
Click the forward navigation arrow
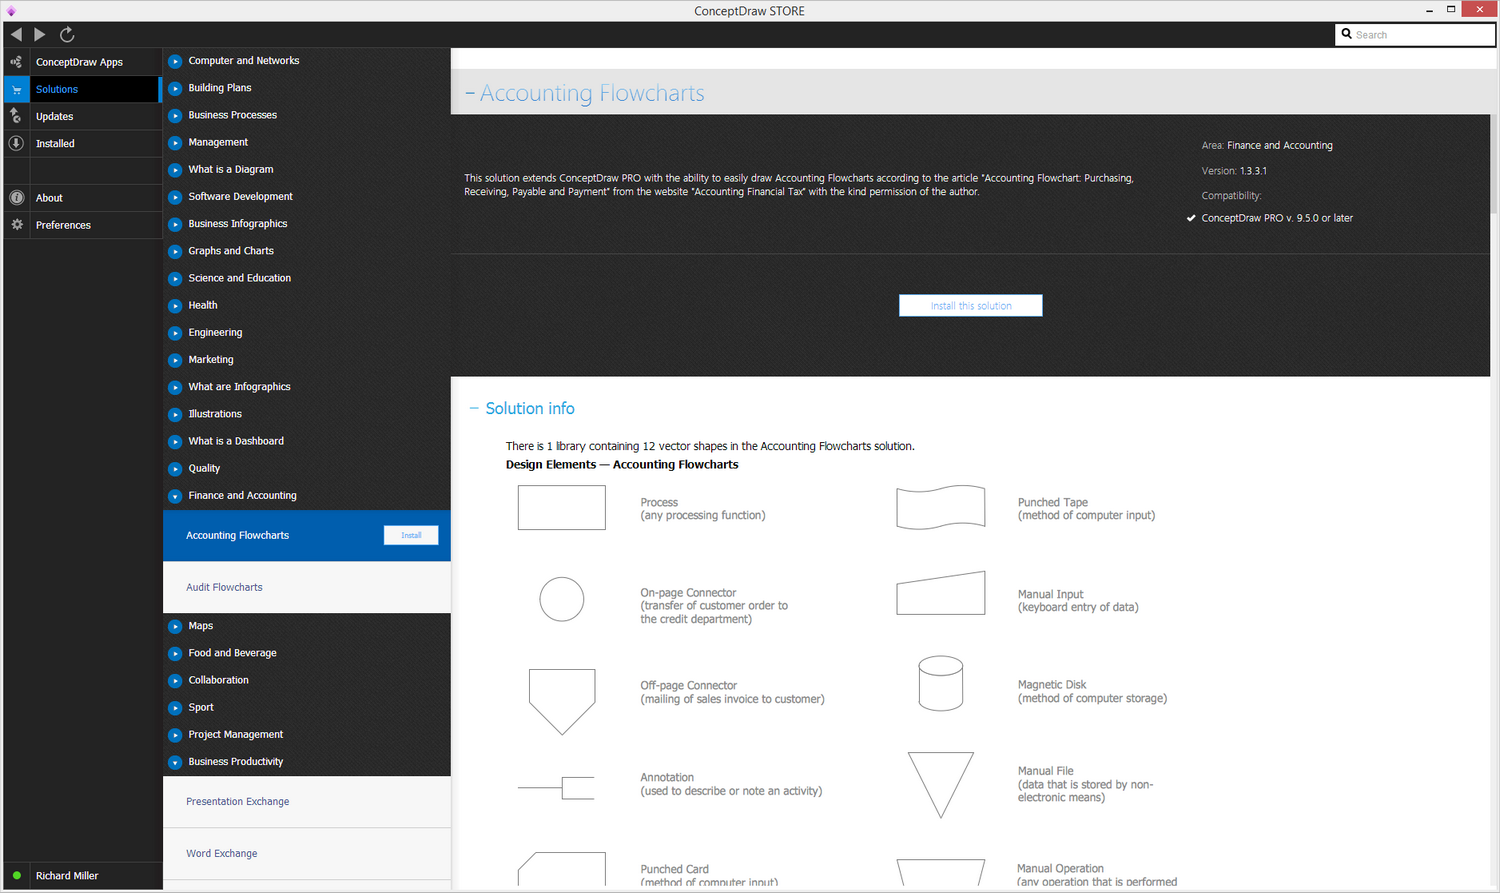(x=40, y=34)
